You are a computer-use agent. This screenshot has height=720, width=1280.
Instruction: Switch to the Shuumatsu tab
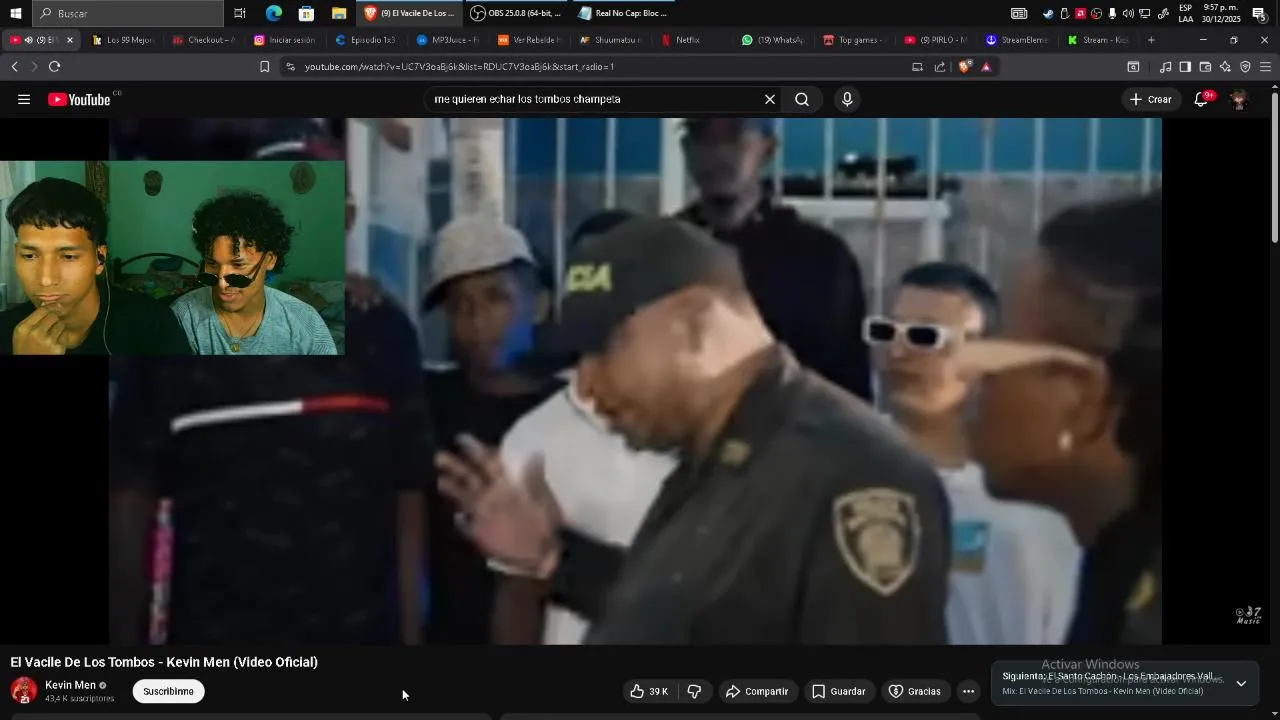point(610,40)
